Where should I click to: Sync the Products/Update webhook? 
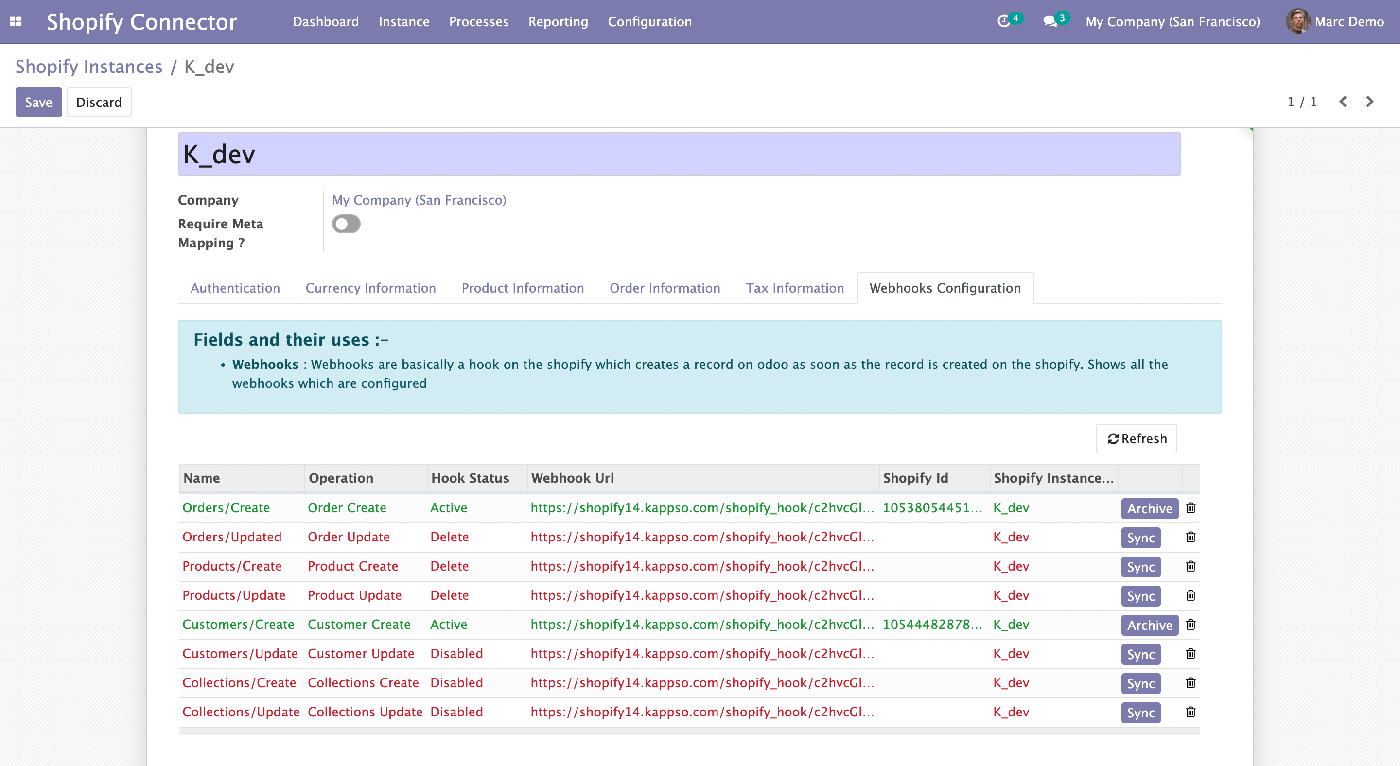1141,596
